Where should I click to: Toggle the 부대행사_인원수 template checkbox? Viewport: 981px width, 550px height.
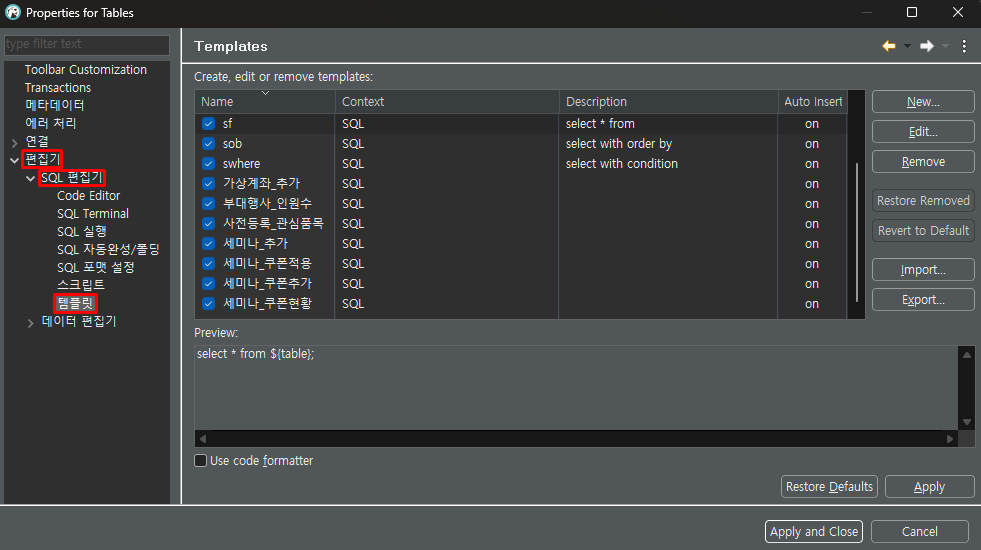point(208,204)
